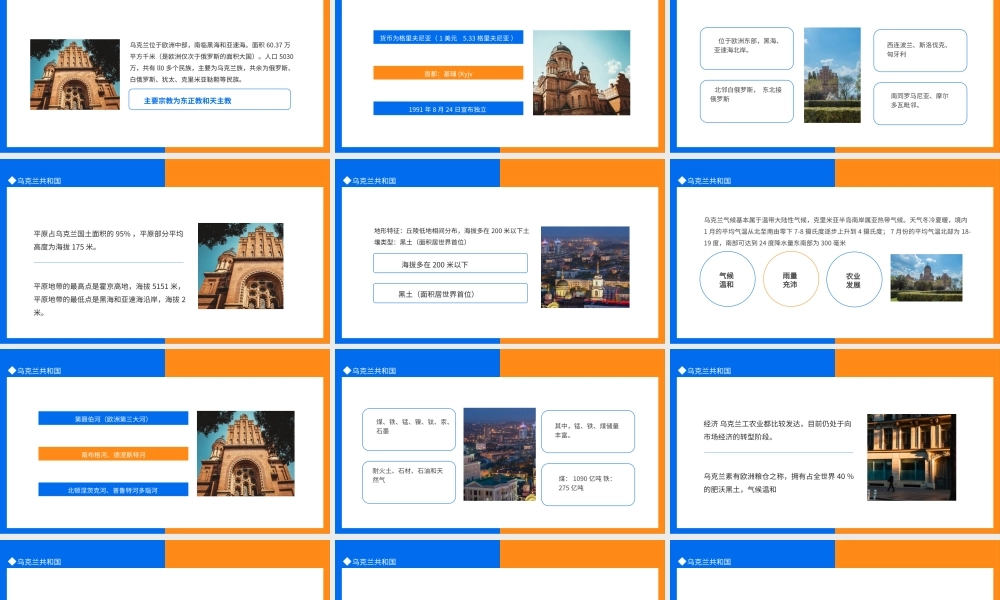The image size is (1000, 600).
Task: Click the 西连波兰、斯洛伐克 rounded box
Action: point(920,50)
